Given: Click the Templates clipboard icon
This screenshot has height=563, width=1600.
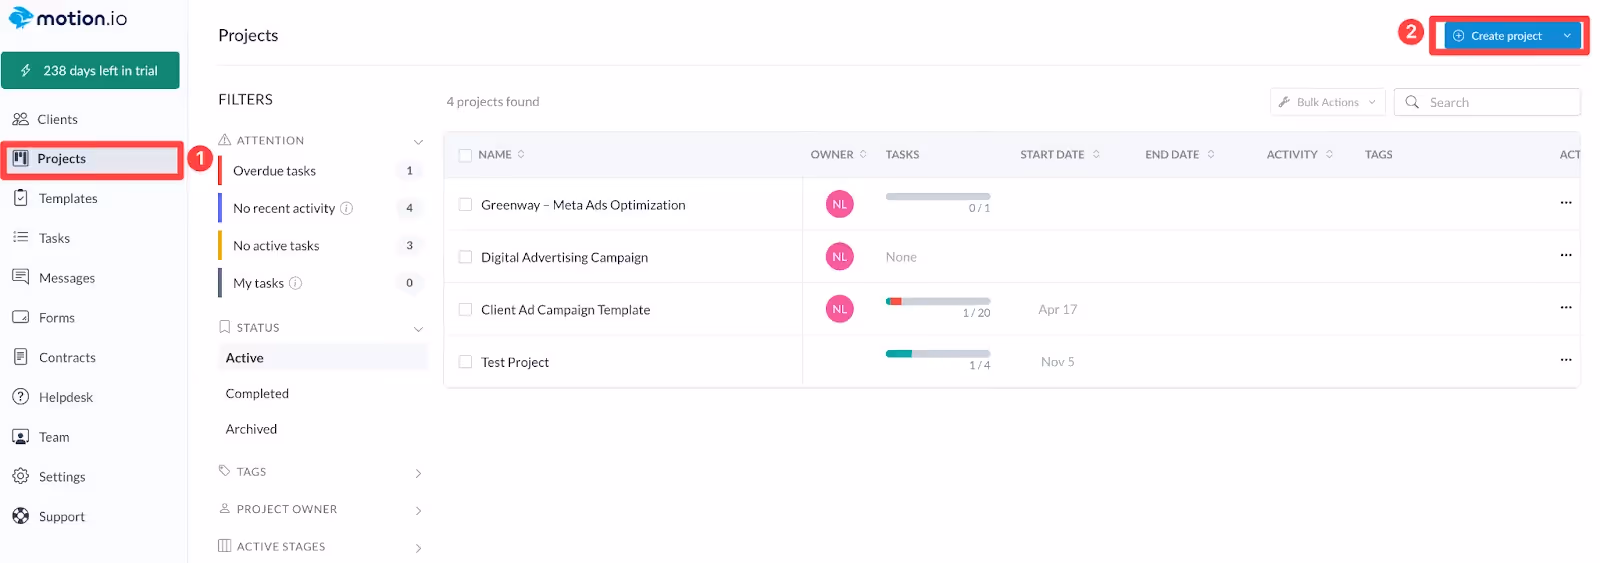Looking at the screenshot, I should point(20,198).
